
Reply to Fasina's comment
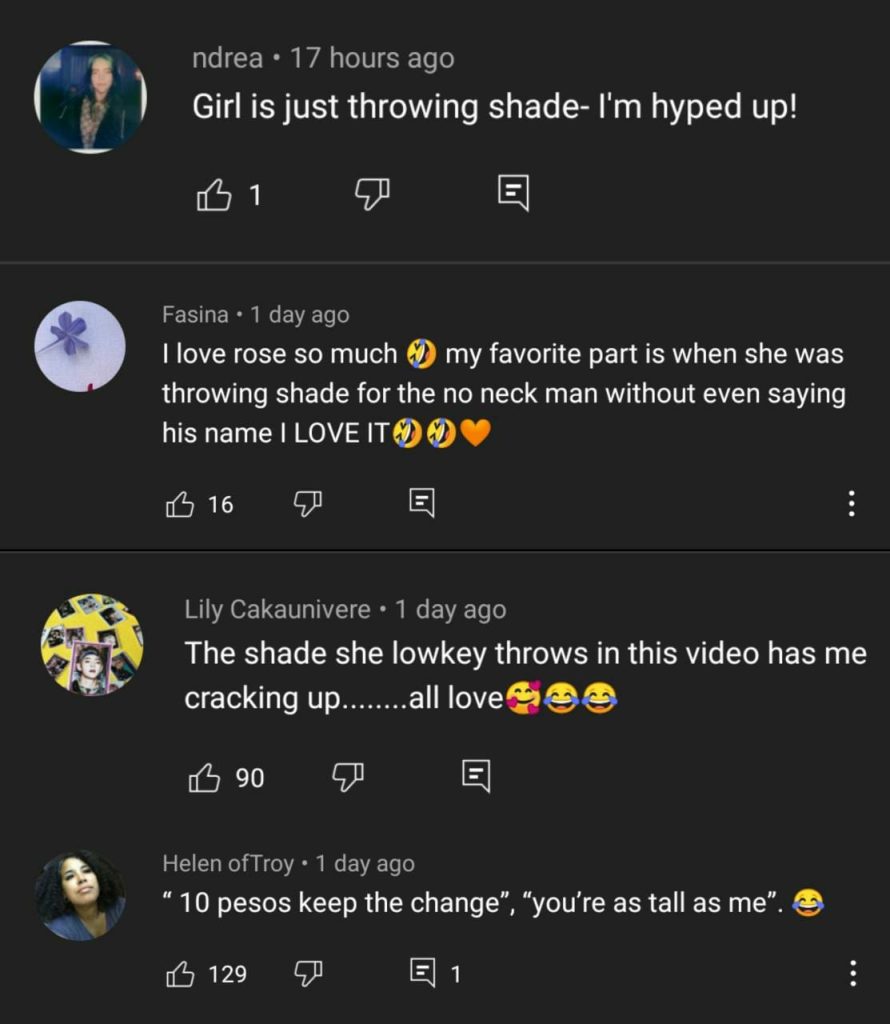(422, 503)
